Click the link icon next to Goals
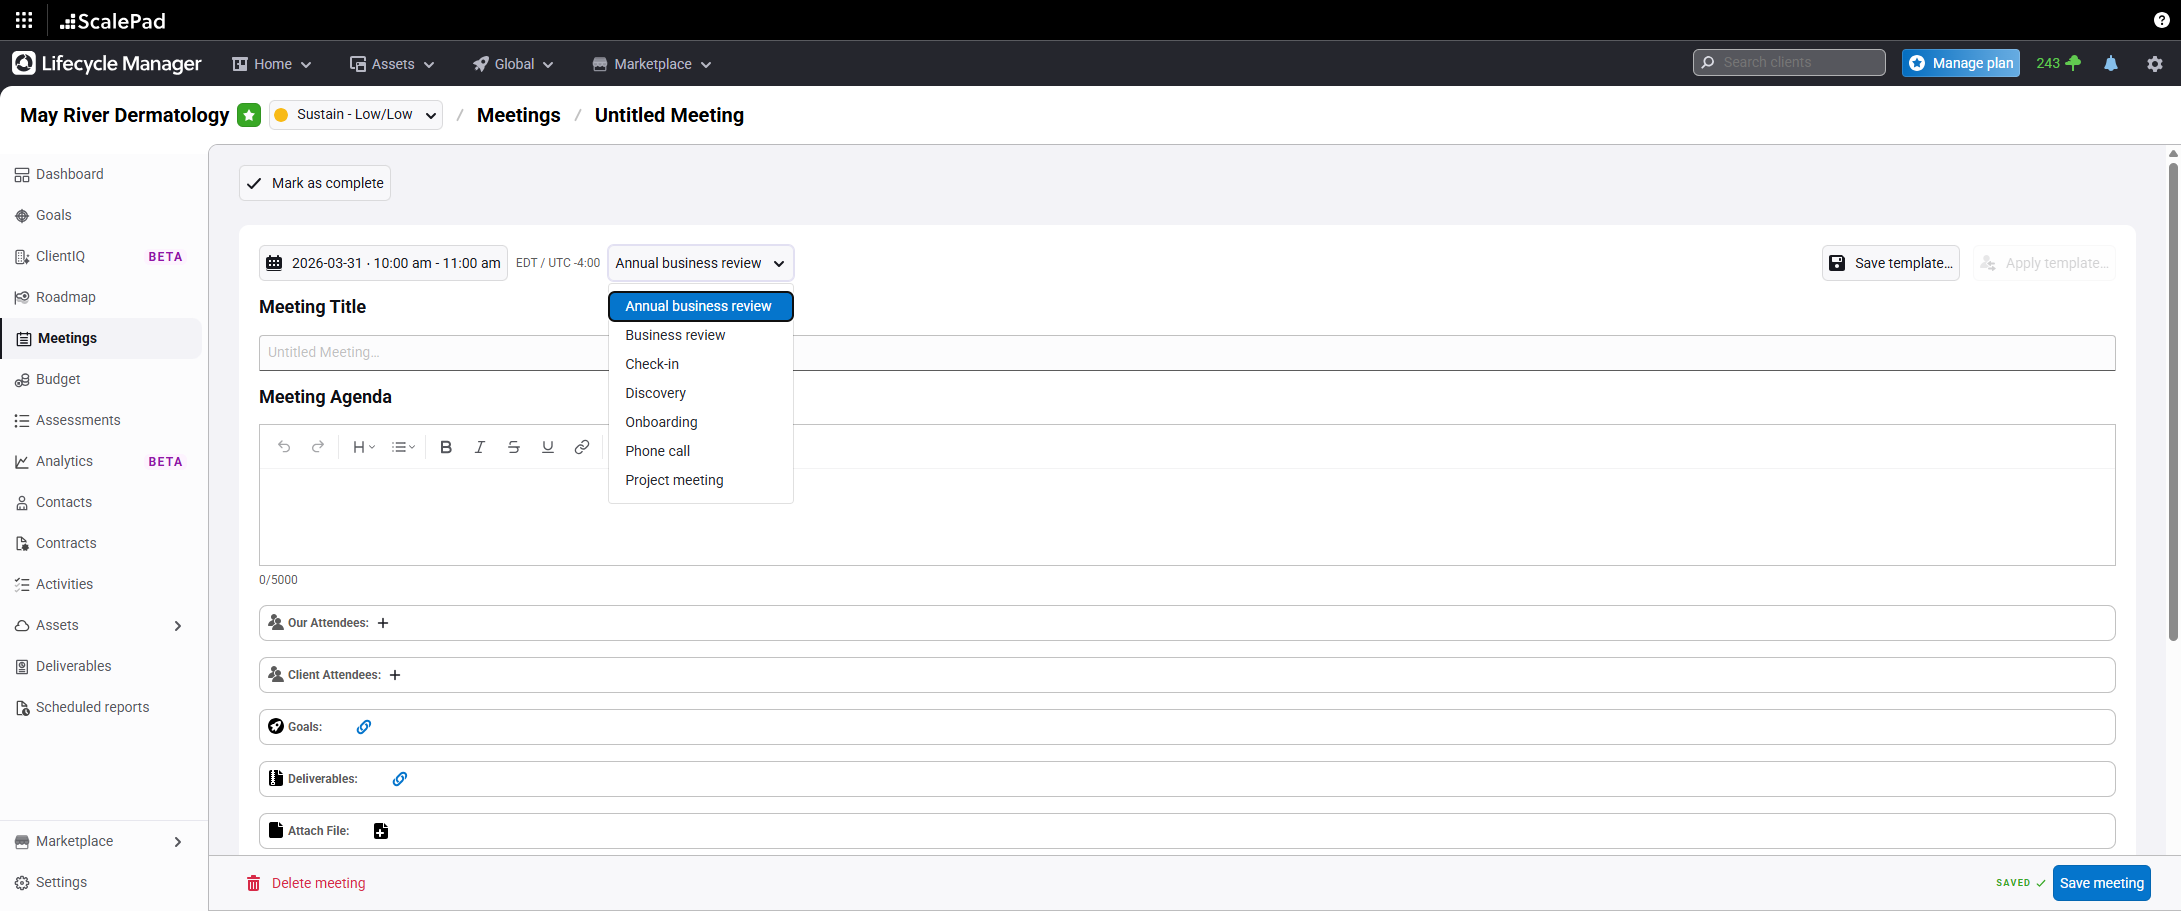The width and height of the screenshot is (2181, 911). click(x=364, y=727)
